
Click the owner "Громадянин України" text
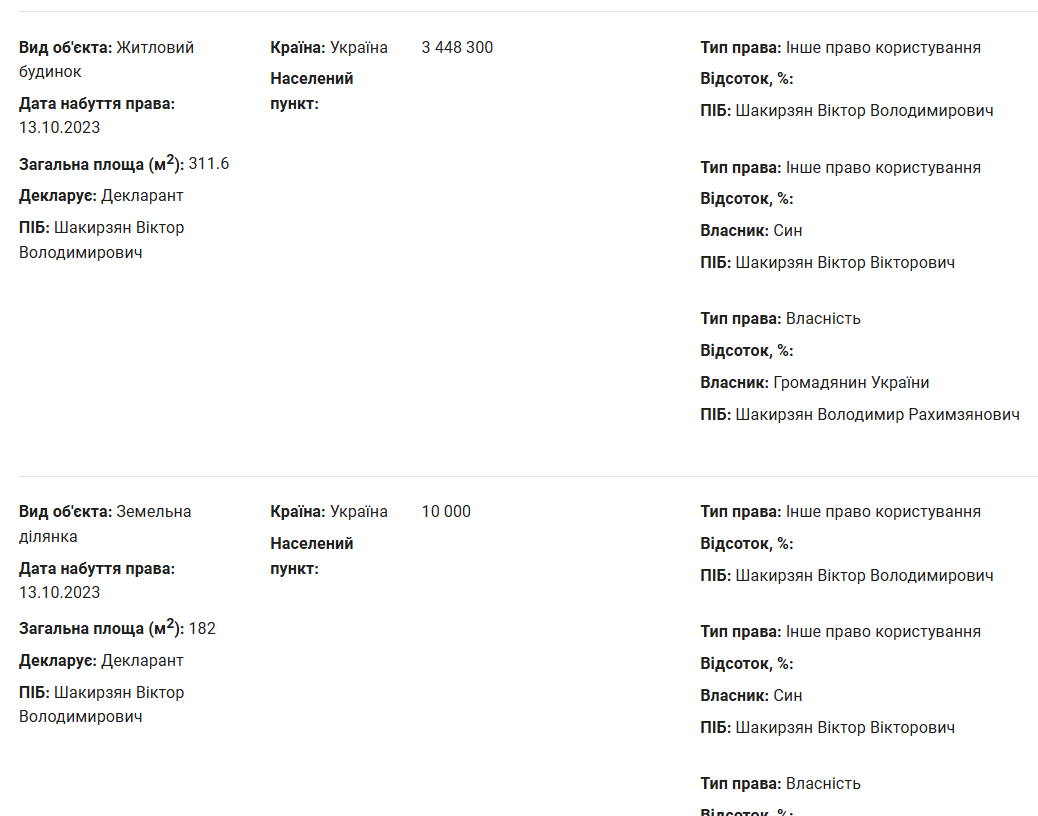851,383
